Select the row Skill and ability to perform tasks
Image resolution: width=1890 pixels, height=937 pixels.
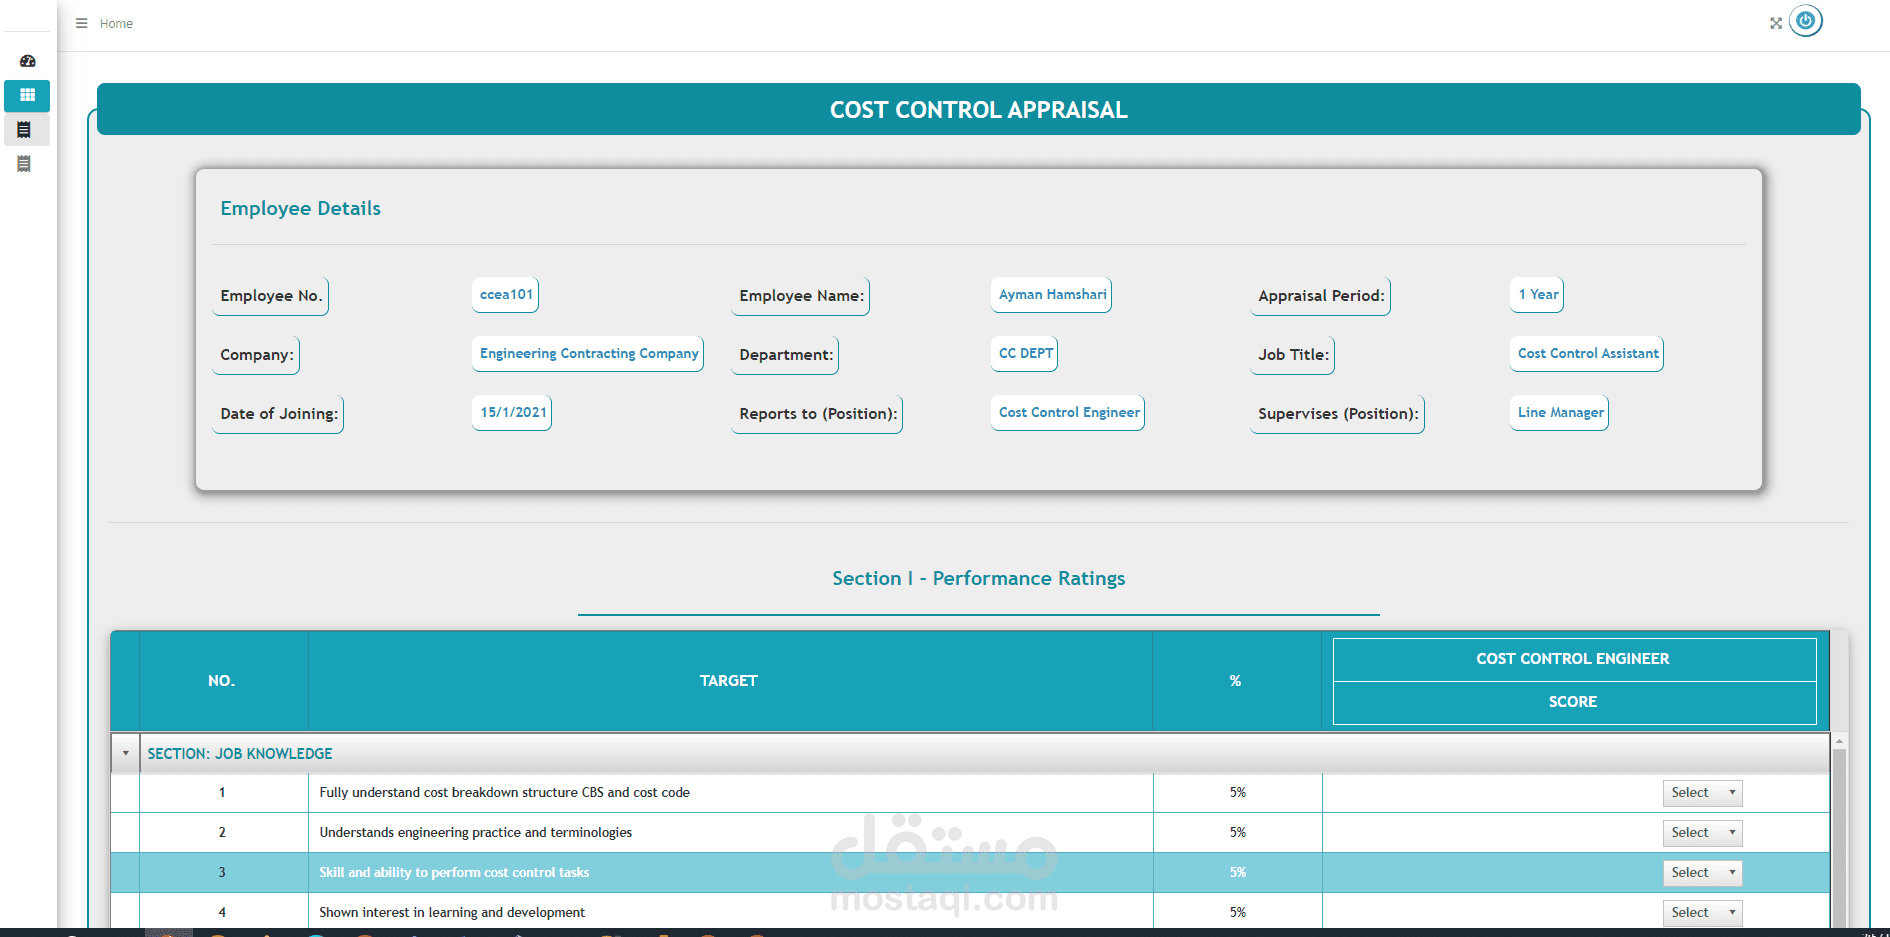click(970, 873)
